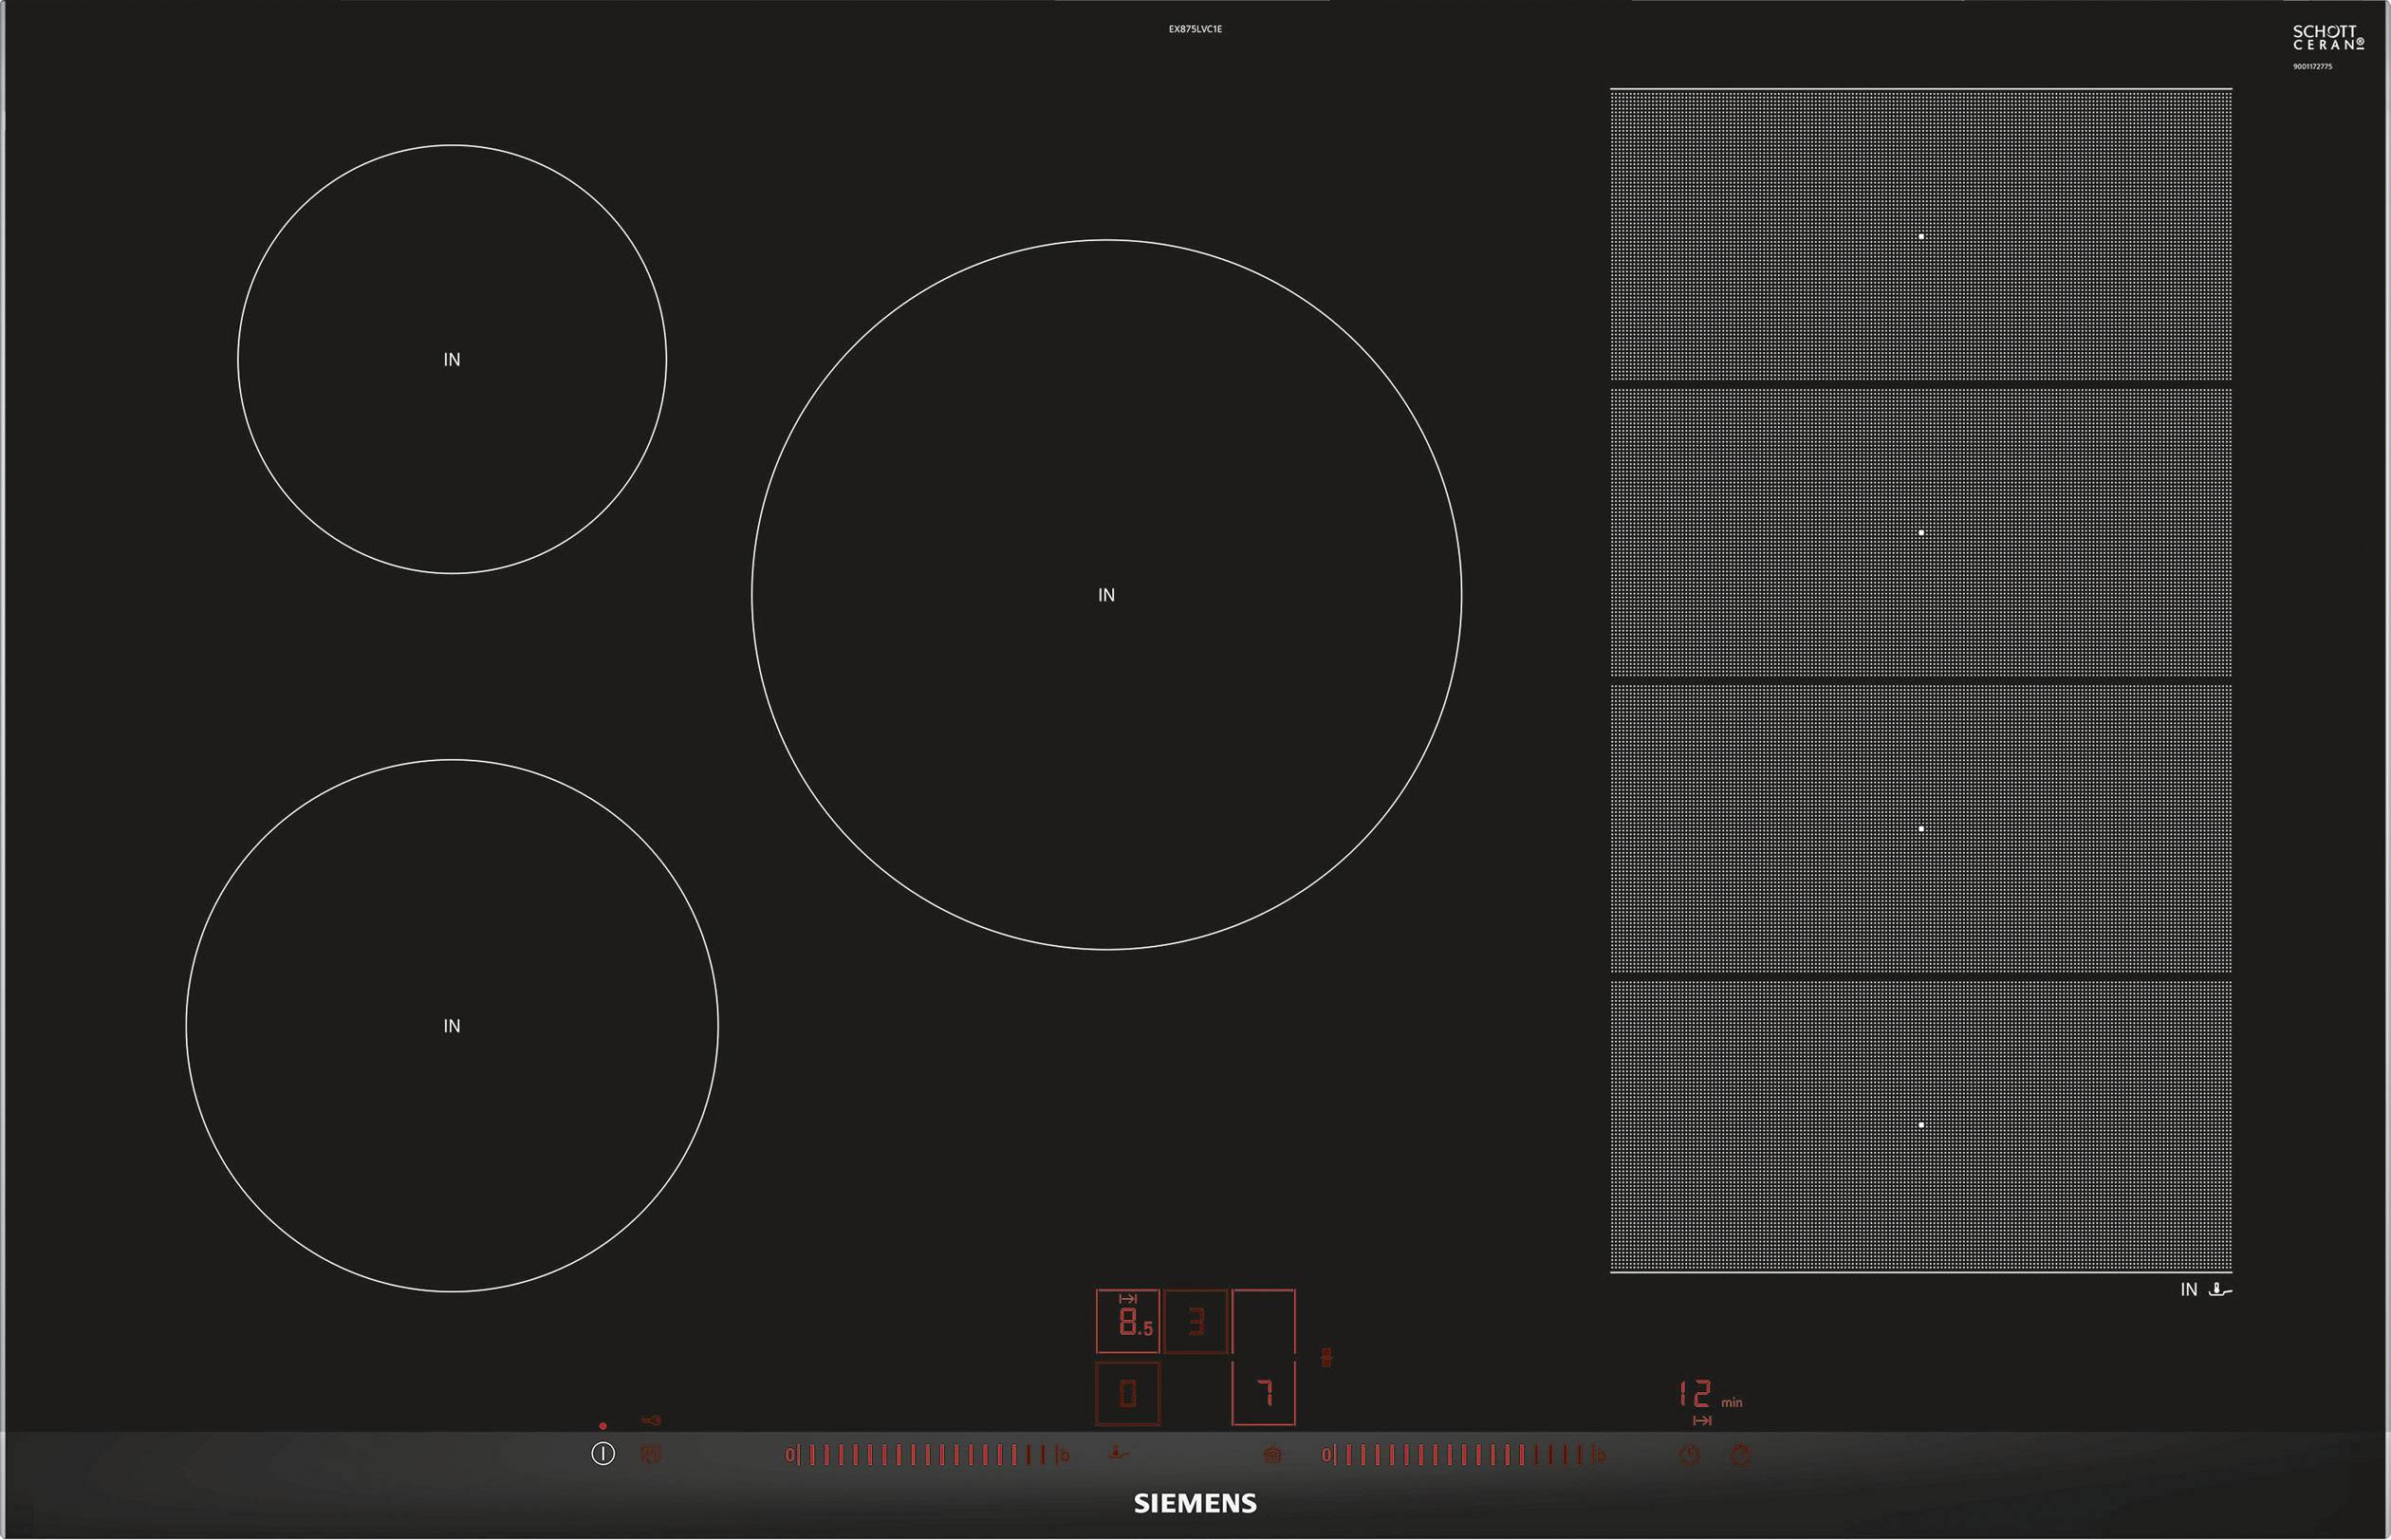Select hotplate display showing 3
2391x1540 pixels.
click(1196, 1322)
